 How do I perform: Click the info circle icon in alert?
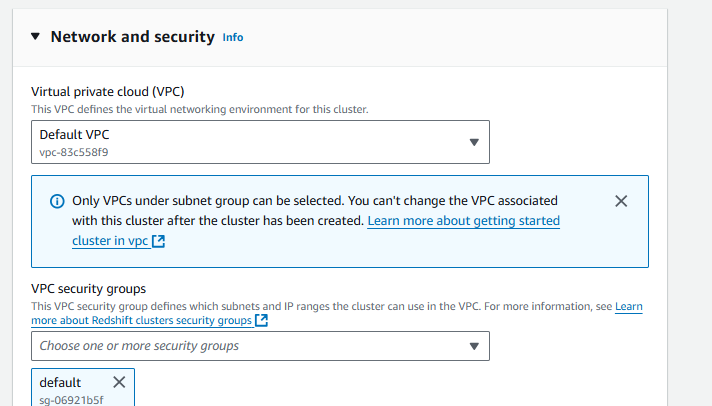pyautogui.click(x=57, y=201)
